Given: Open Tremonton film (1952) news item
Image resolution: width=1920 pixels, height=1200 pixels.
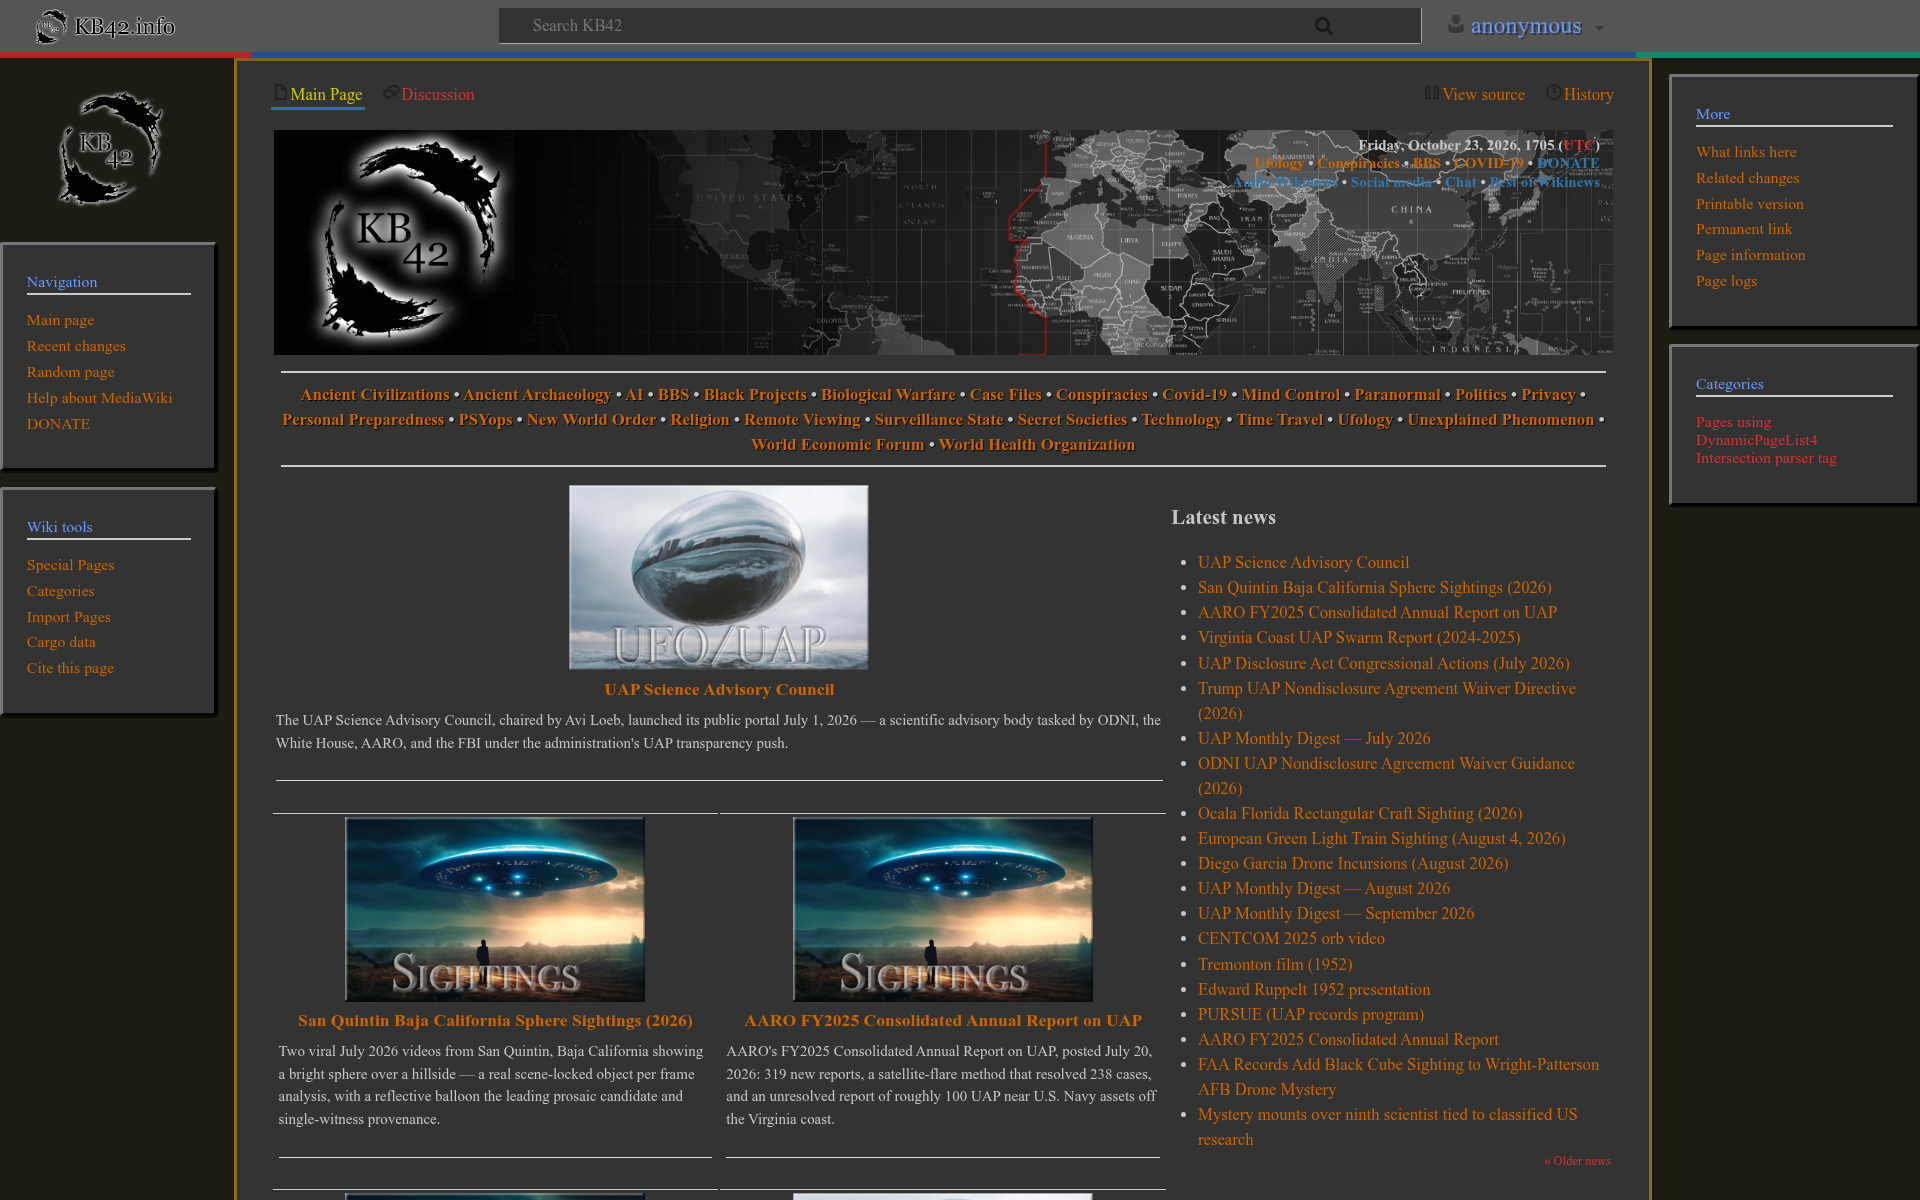Looking at the screenshot, I should (x=1275, y=965).
